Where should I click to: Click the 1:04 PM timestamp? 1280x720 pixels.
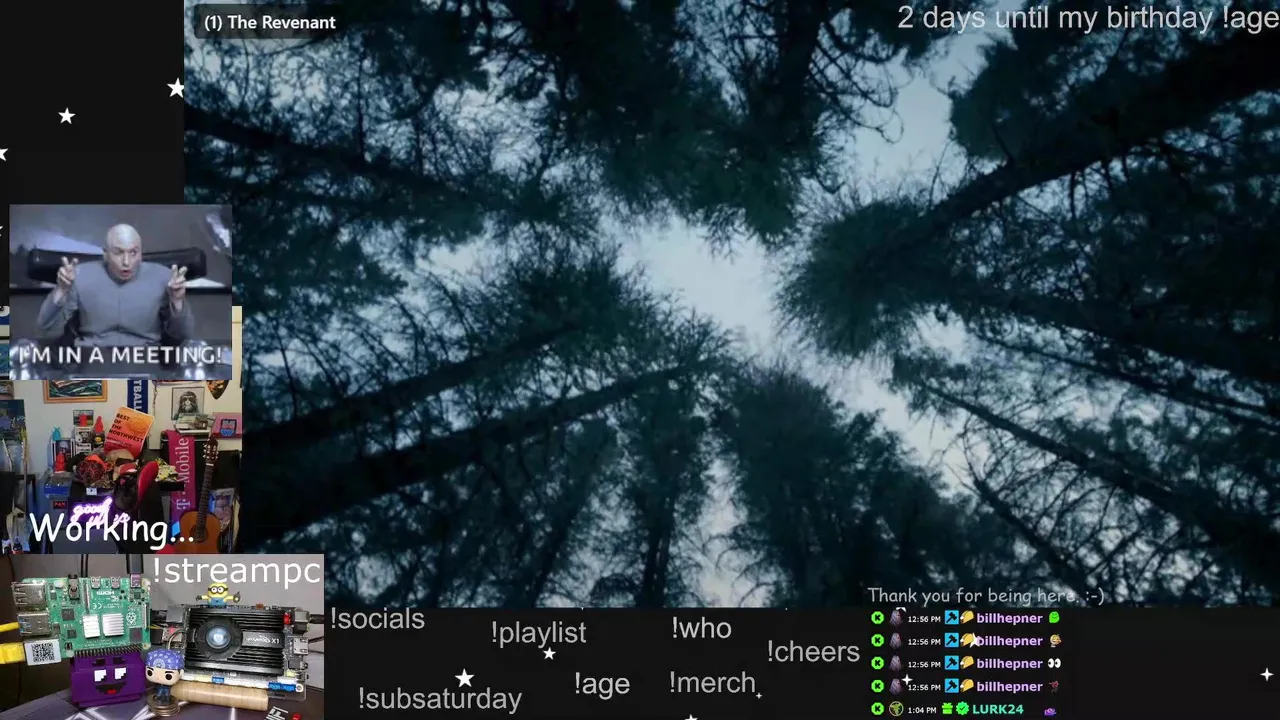(x=922, y=710)
